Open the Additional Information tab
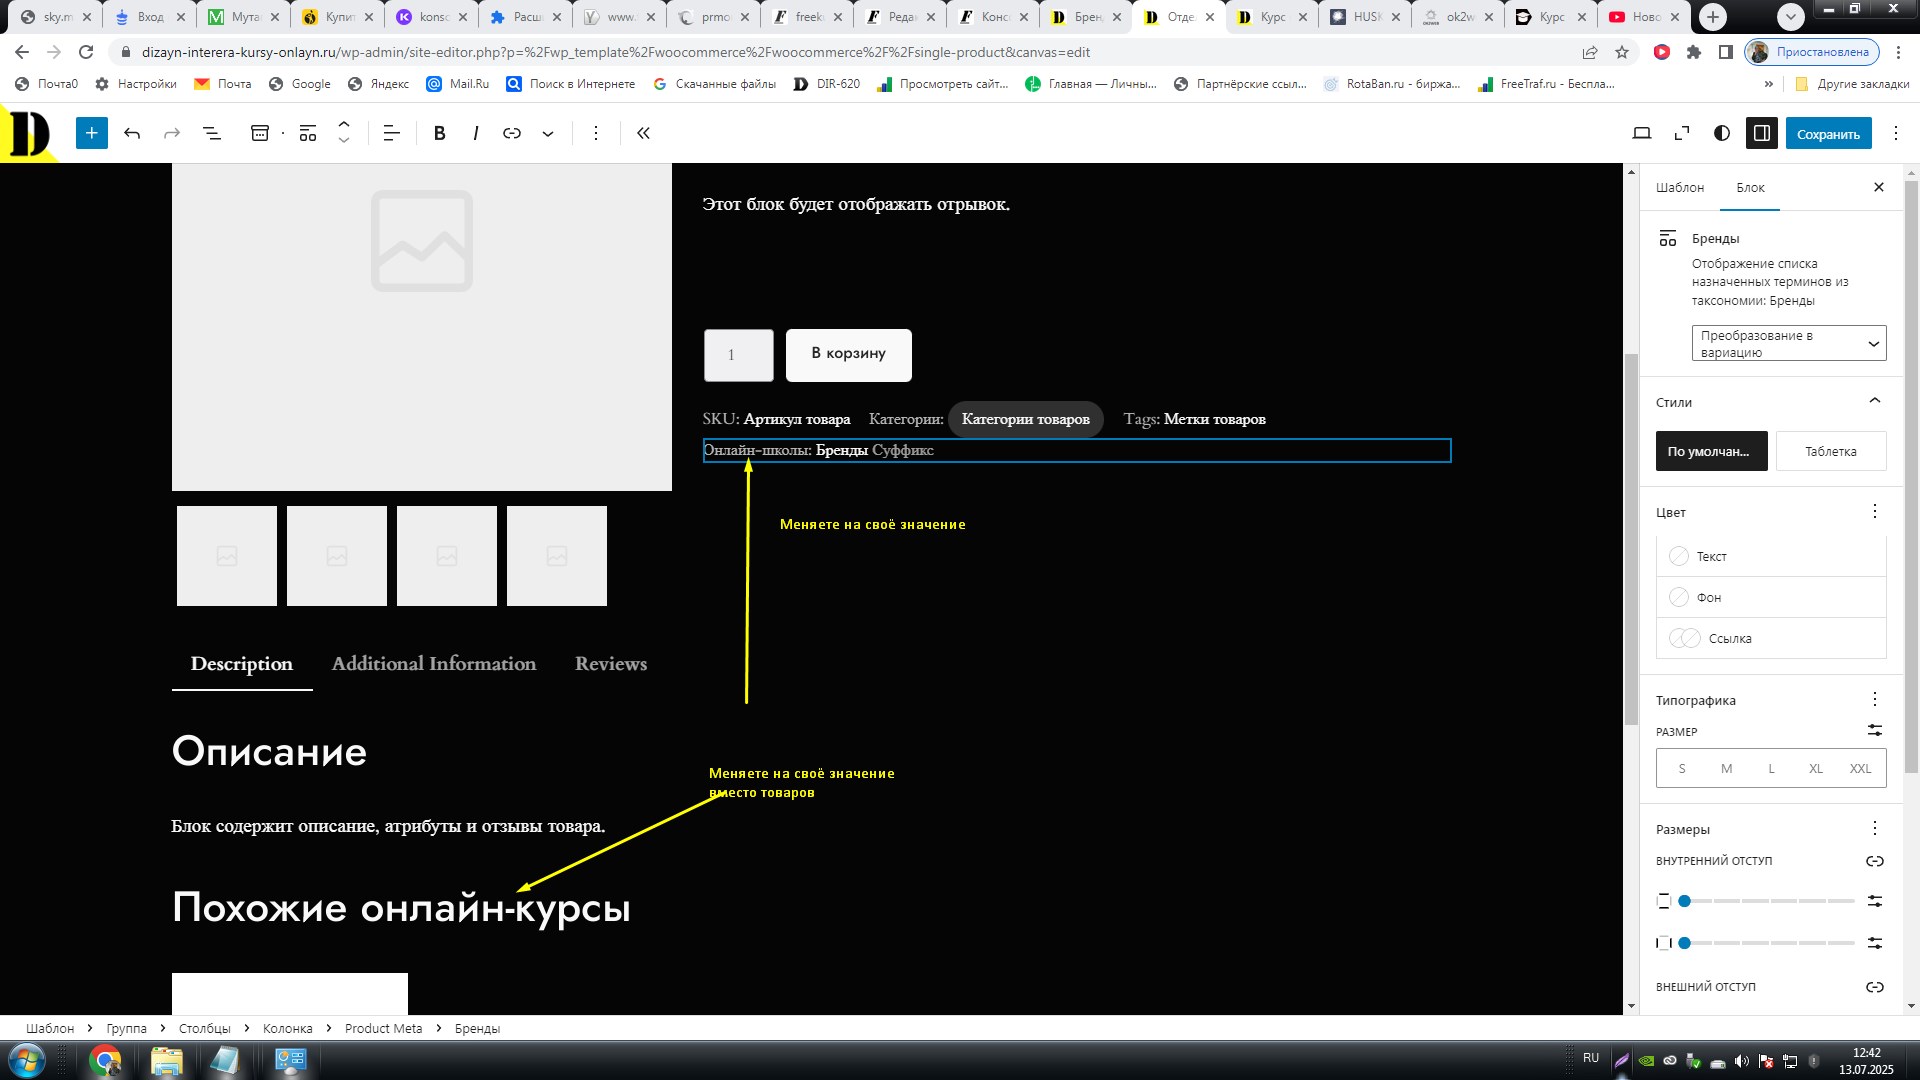Screen dimensions: 1920x1080 (x=433, y=664)
